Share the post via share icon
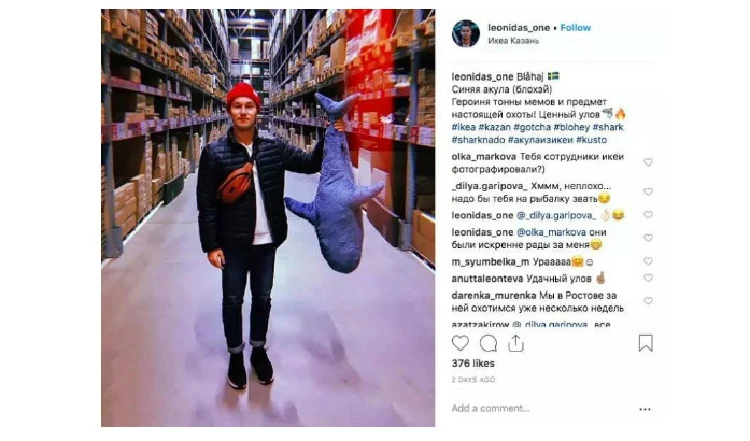Viewport: 750px width, 441px height. tap(516, 343)
